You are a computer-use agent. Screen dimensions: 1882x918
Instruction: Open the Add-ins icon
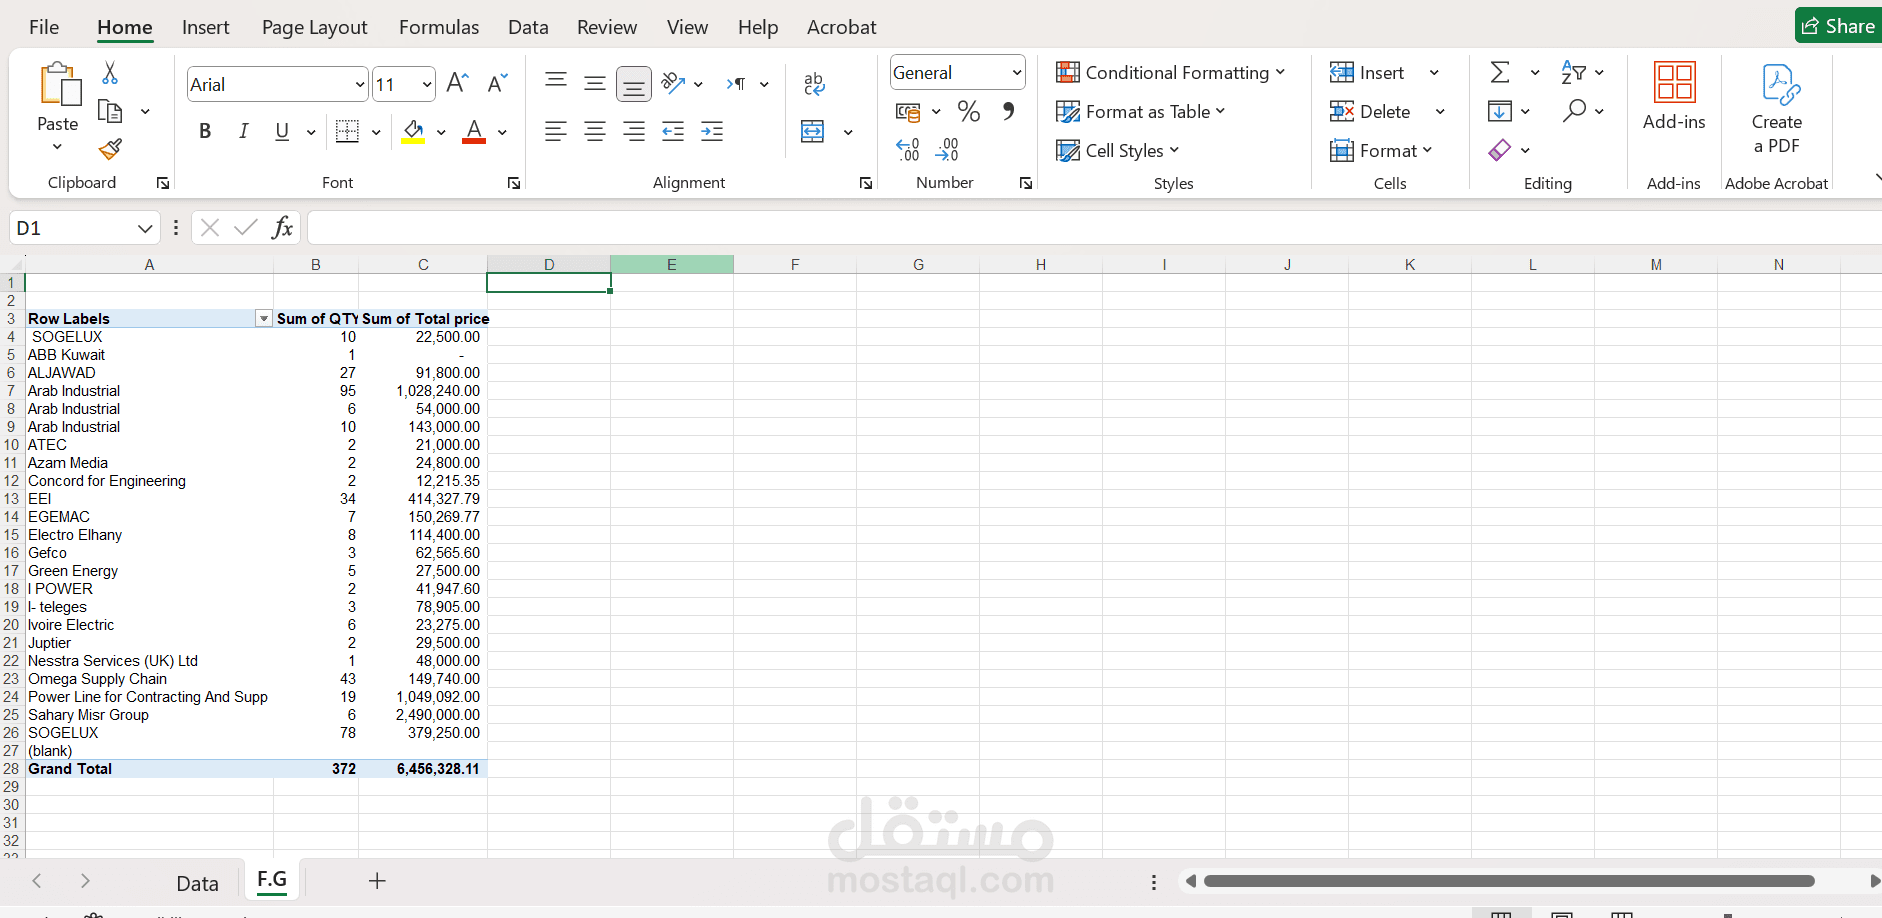click(x=1674, y=82)
